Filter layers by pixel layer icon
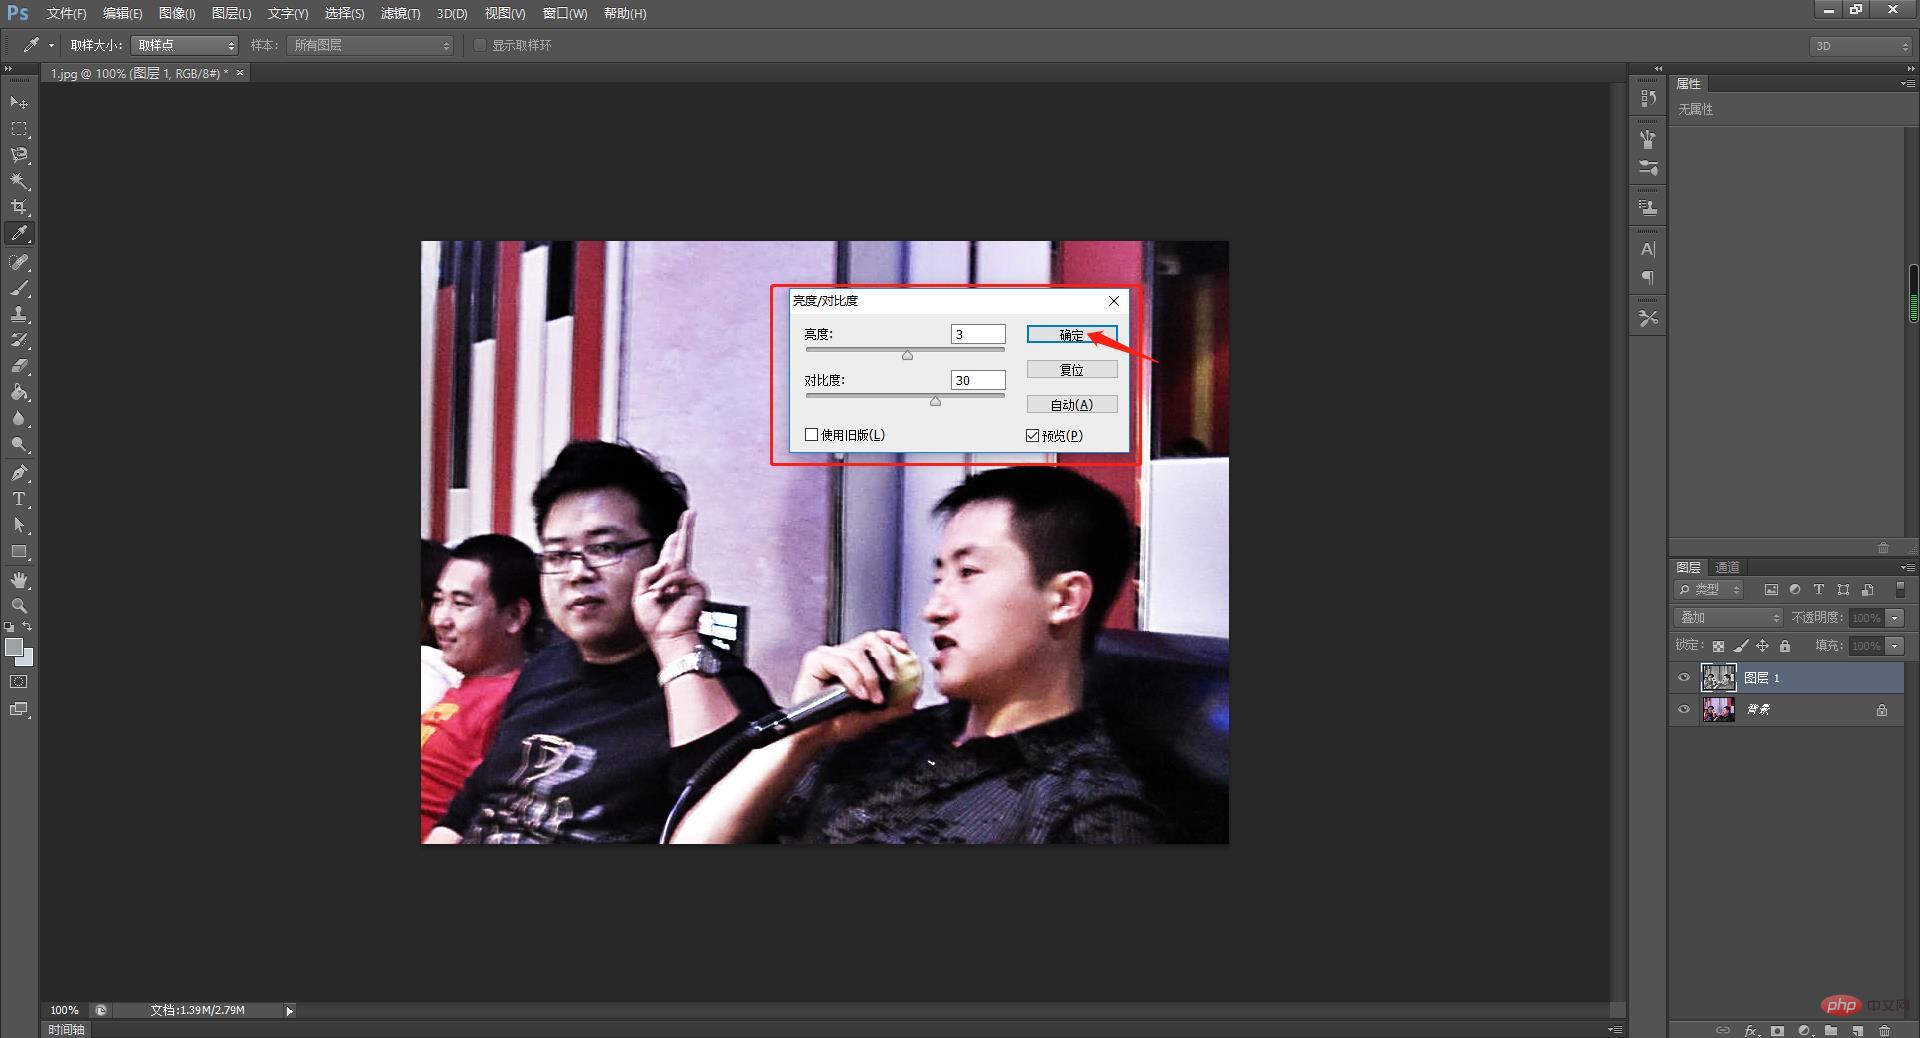 coord(1771,590)
